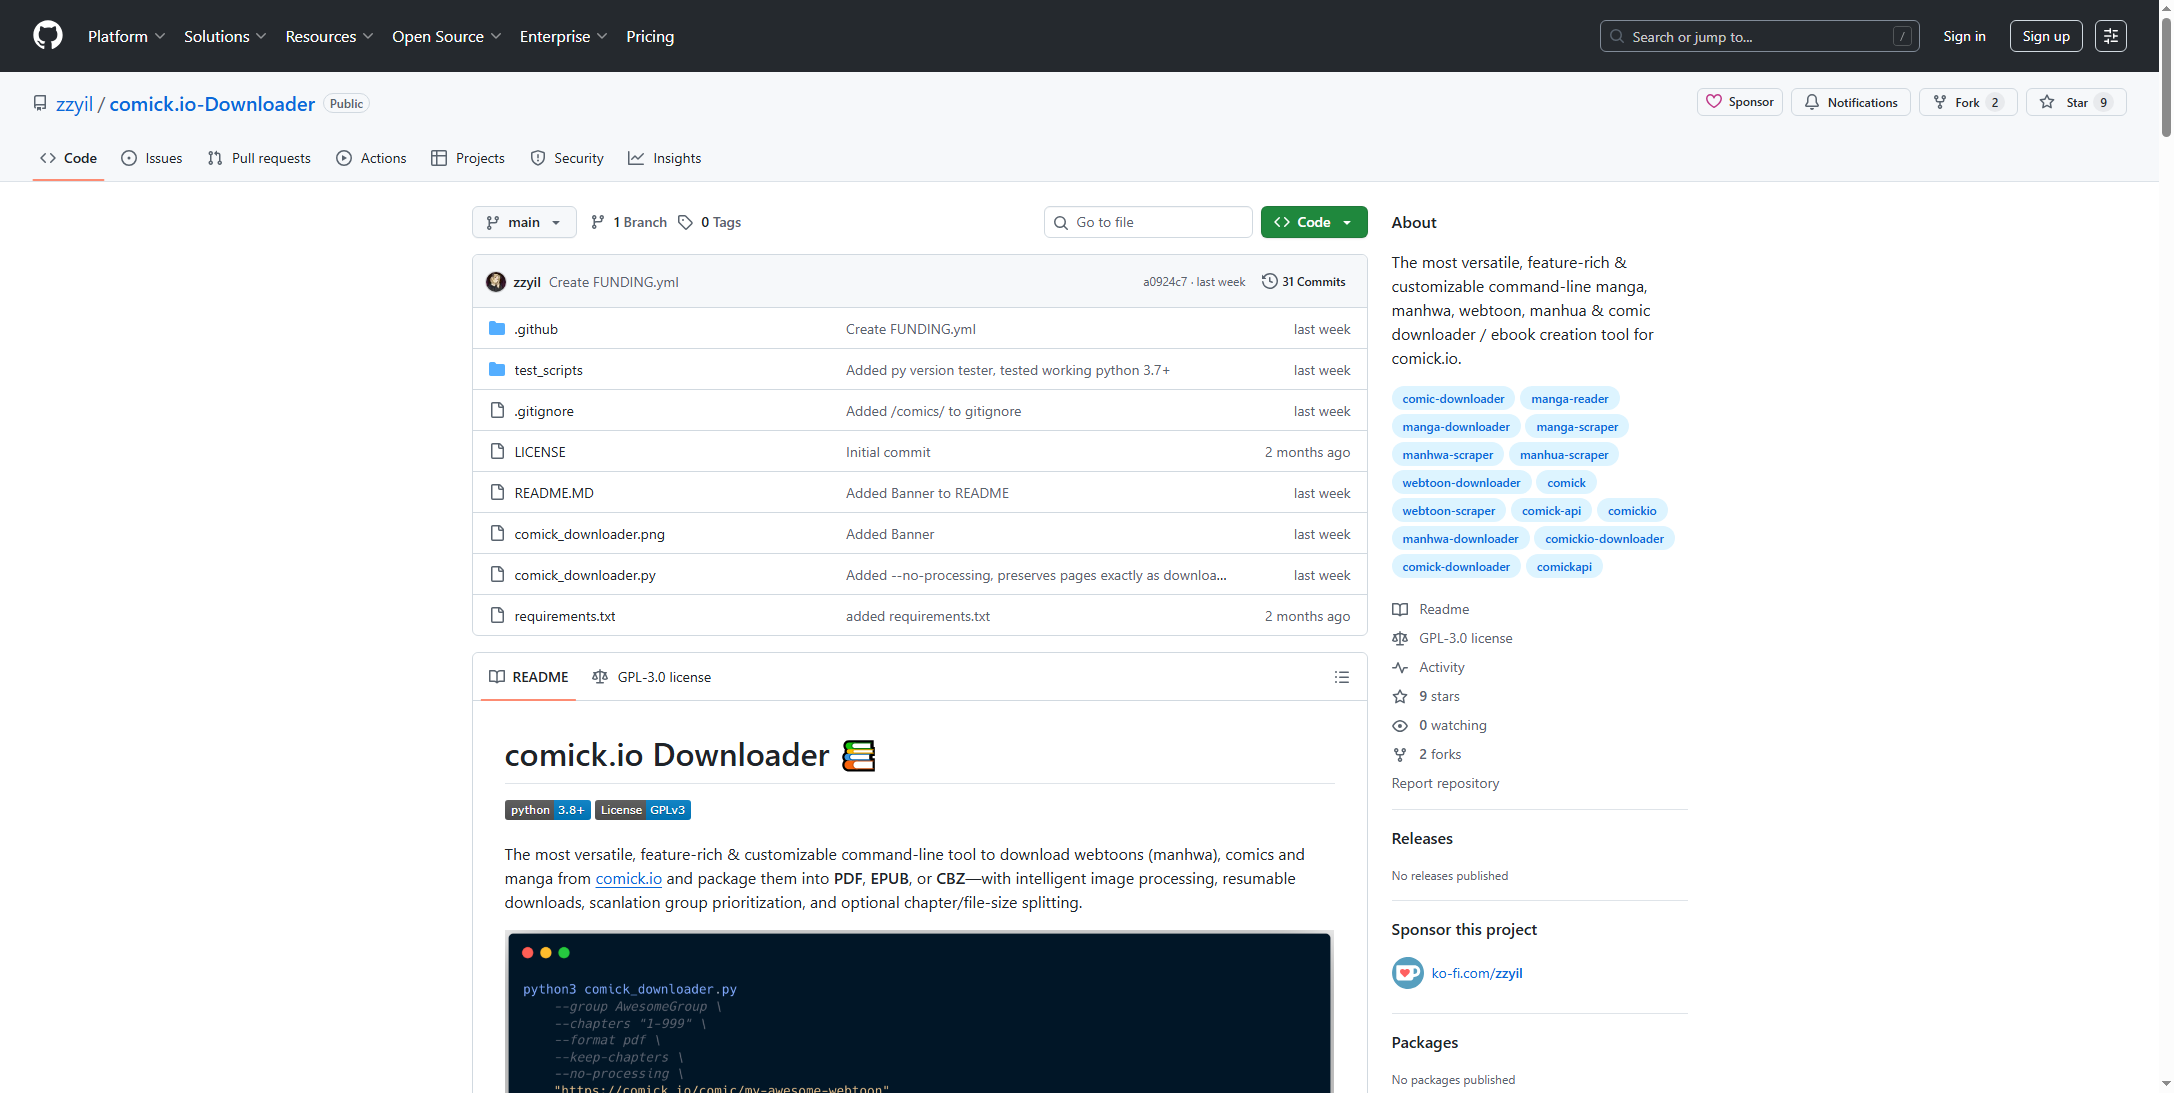Open the GitHub homepage logo
Screen dimensions: 2174x1093
(x=47, y=36)
